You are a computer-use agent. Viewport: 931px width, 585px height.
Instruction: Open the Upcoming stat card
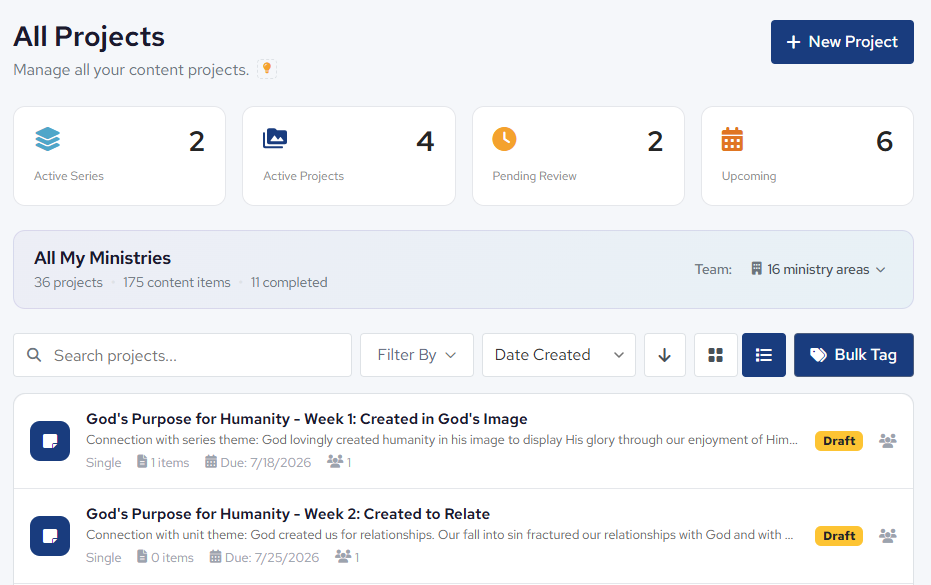808,156
